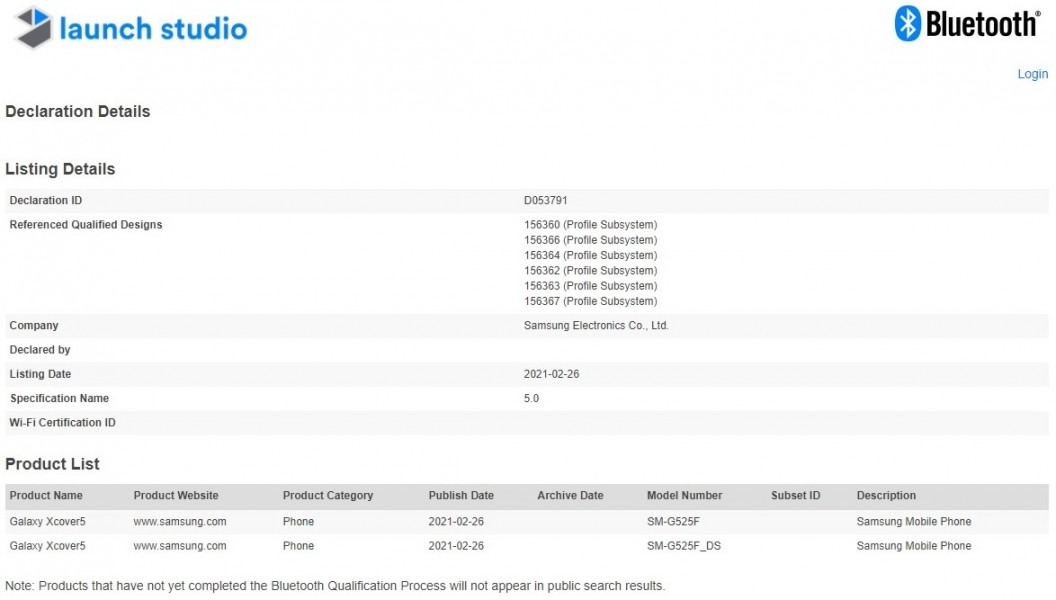Click model number SM-G525F
Image resolution: width=1056 pixels, height=600 pixels.
(673, 522)
